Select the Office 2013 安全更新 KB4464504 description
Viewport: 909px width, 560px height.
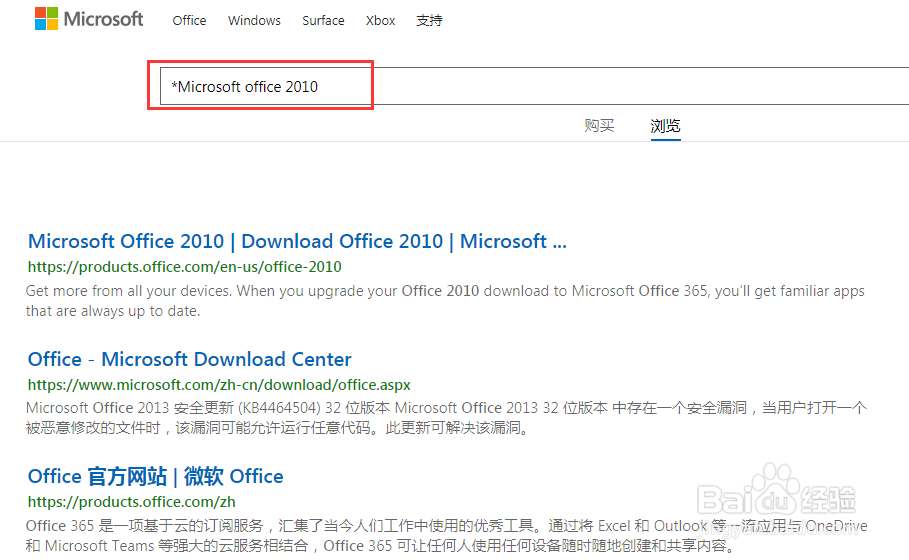click(446, 418)
